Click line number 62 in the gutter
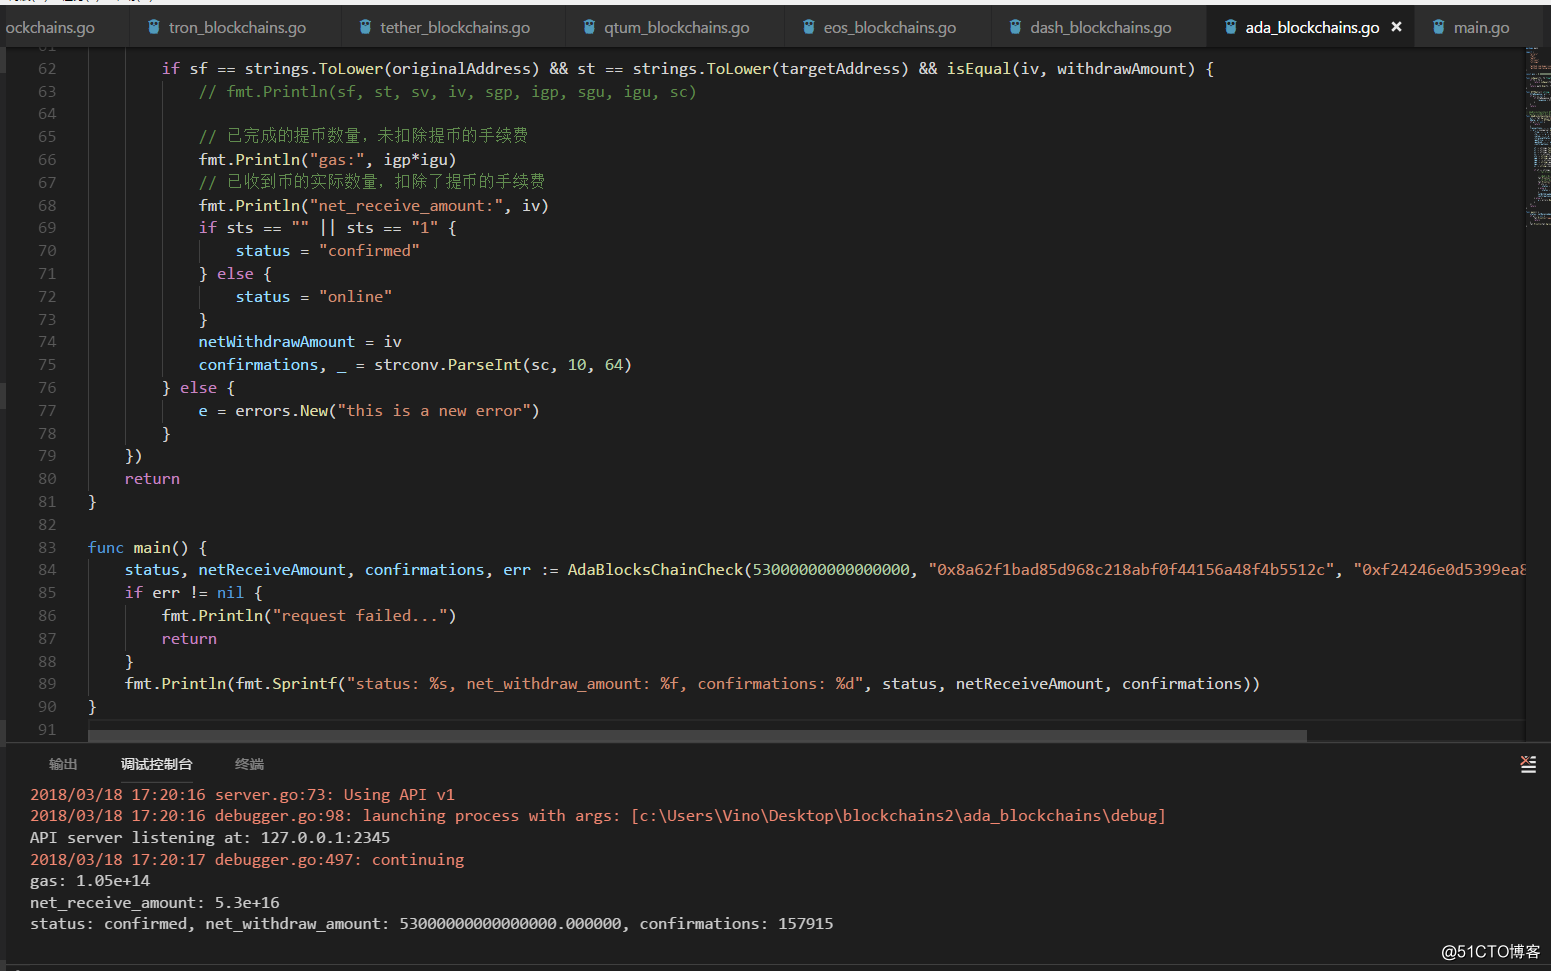This screenshot has width=1551, height=971. (x=47, y=69)
